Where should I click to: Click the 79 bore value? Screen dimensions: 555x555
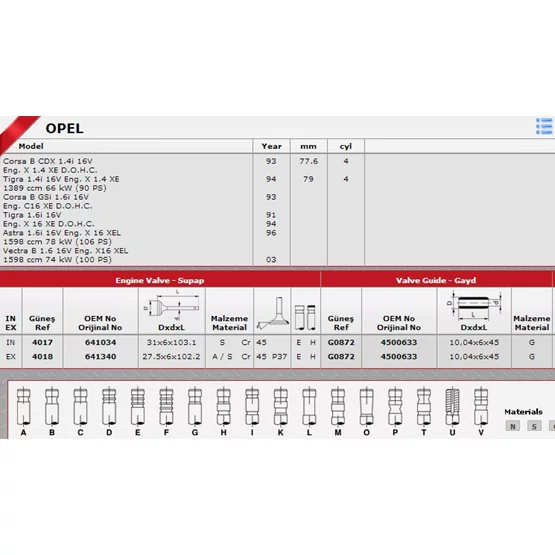pyautogui.click(x=308, y=179)
